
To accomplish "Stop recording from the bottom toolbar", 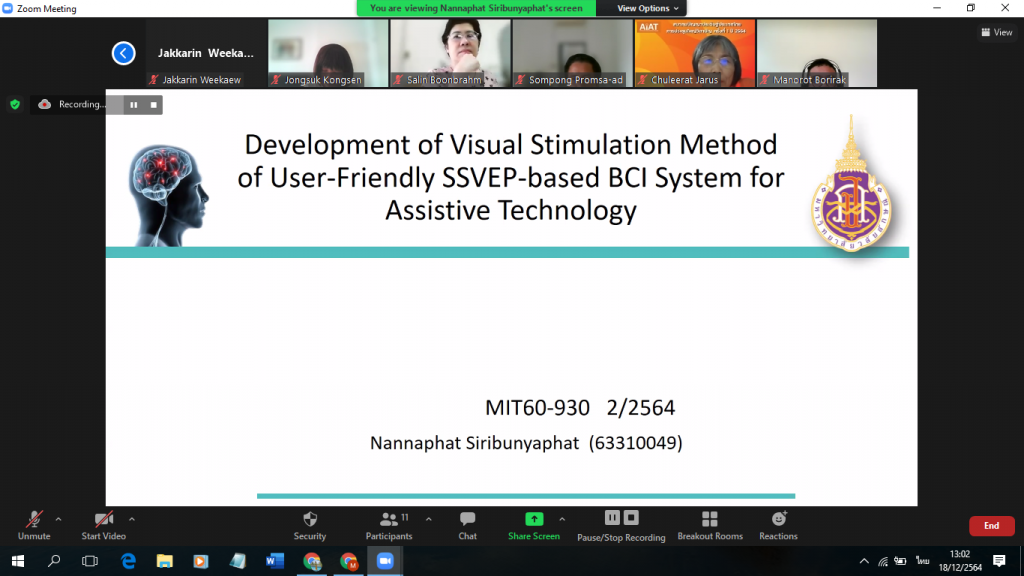I will [x=631, y=518].
